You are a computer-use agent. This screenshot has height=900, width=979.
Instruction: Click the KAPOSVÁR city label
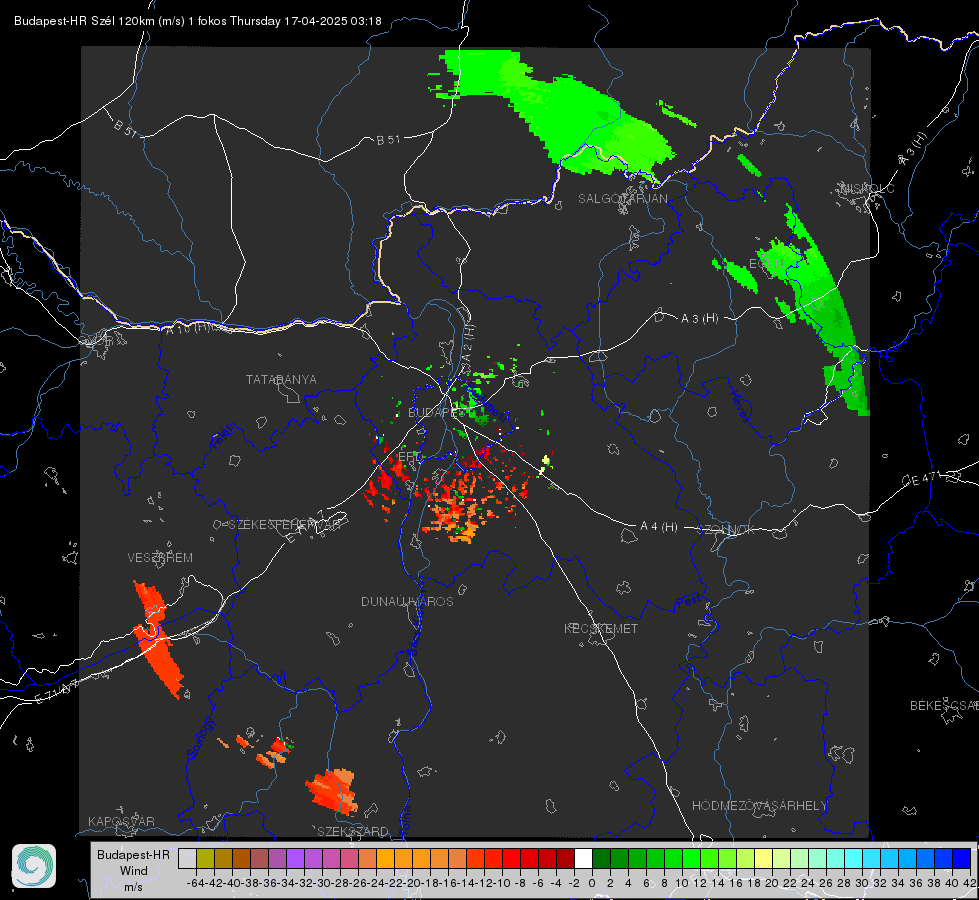pos(121,821)
